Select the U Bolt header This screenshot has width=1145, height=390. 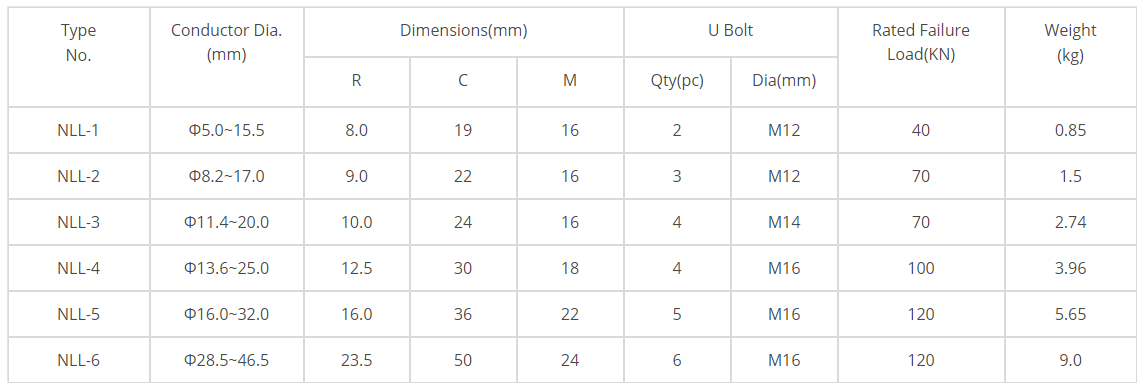[731, 32]
